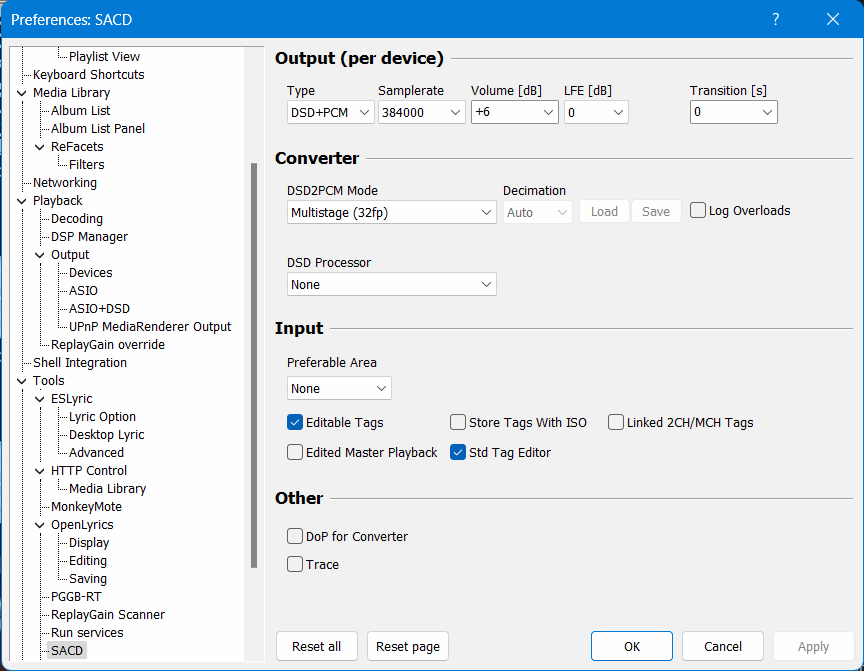This screenshot has width=864, height=671.
Task: Click the Reset page button
Action: [408, 646]
